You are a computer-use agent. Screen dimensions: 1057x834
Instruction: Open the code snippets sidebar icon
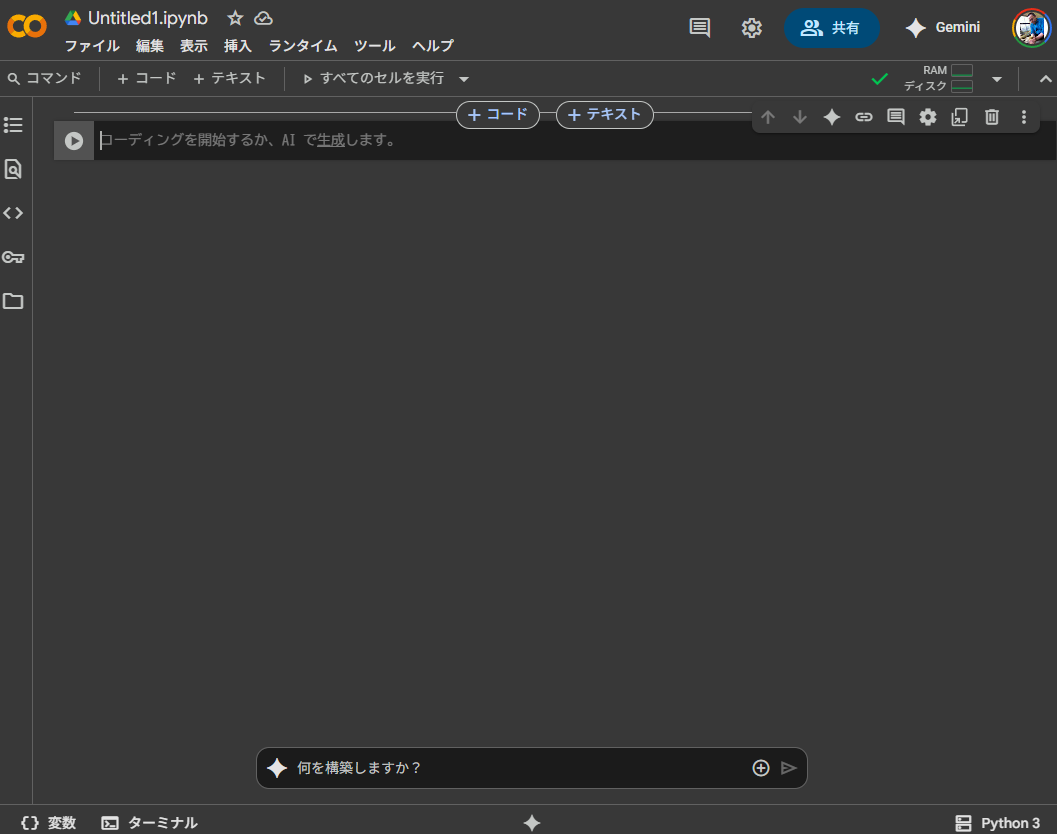pyautogui.click(x=13, y=213)
